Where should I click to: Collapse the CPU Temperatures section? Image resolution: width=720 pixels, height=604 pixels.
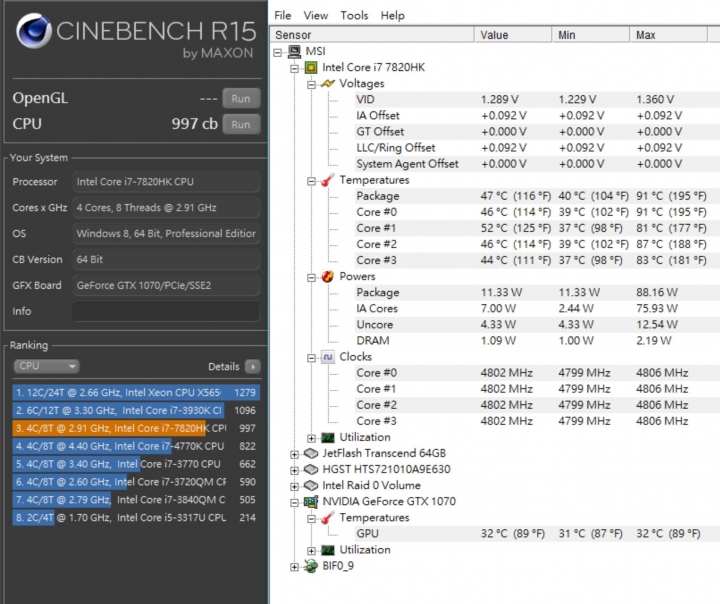[x=311, y=181]
